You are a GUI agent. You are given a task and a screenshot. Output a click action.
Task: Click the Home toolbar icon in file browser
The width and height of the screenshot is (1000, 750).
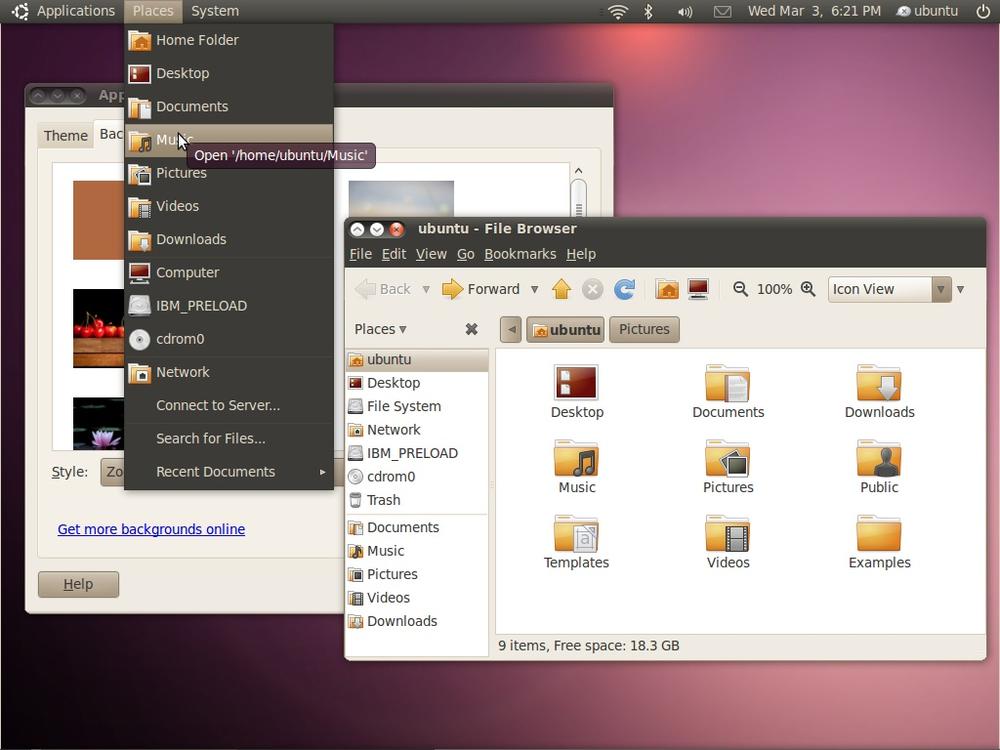(x=667, y=289)
